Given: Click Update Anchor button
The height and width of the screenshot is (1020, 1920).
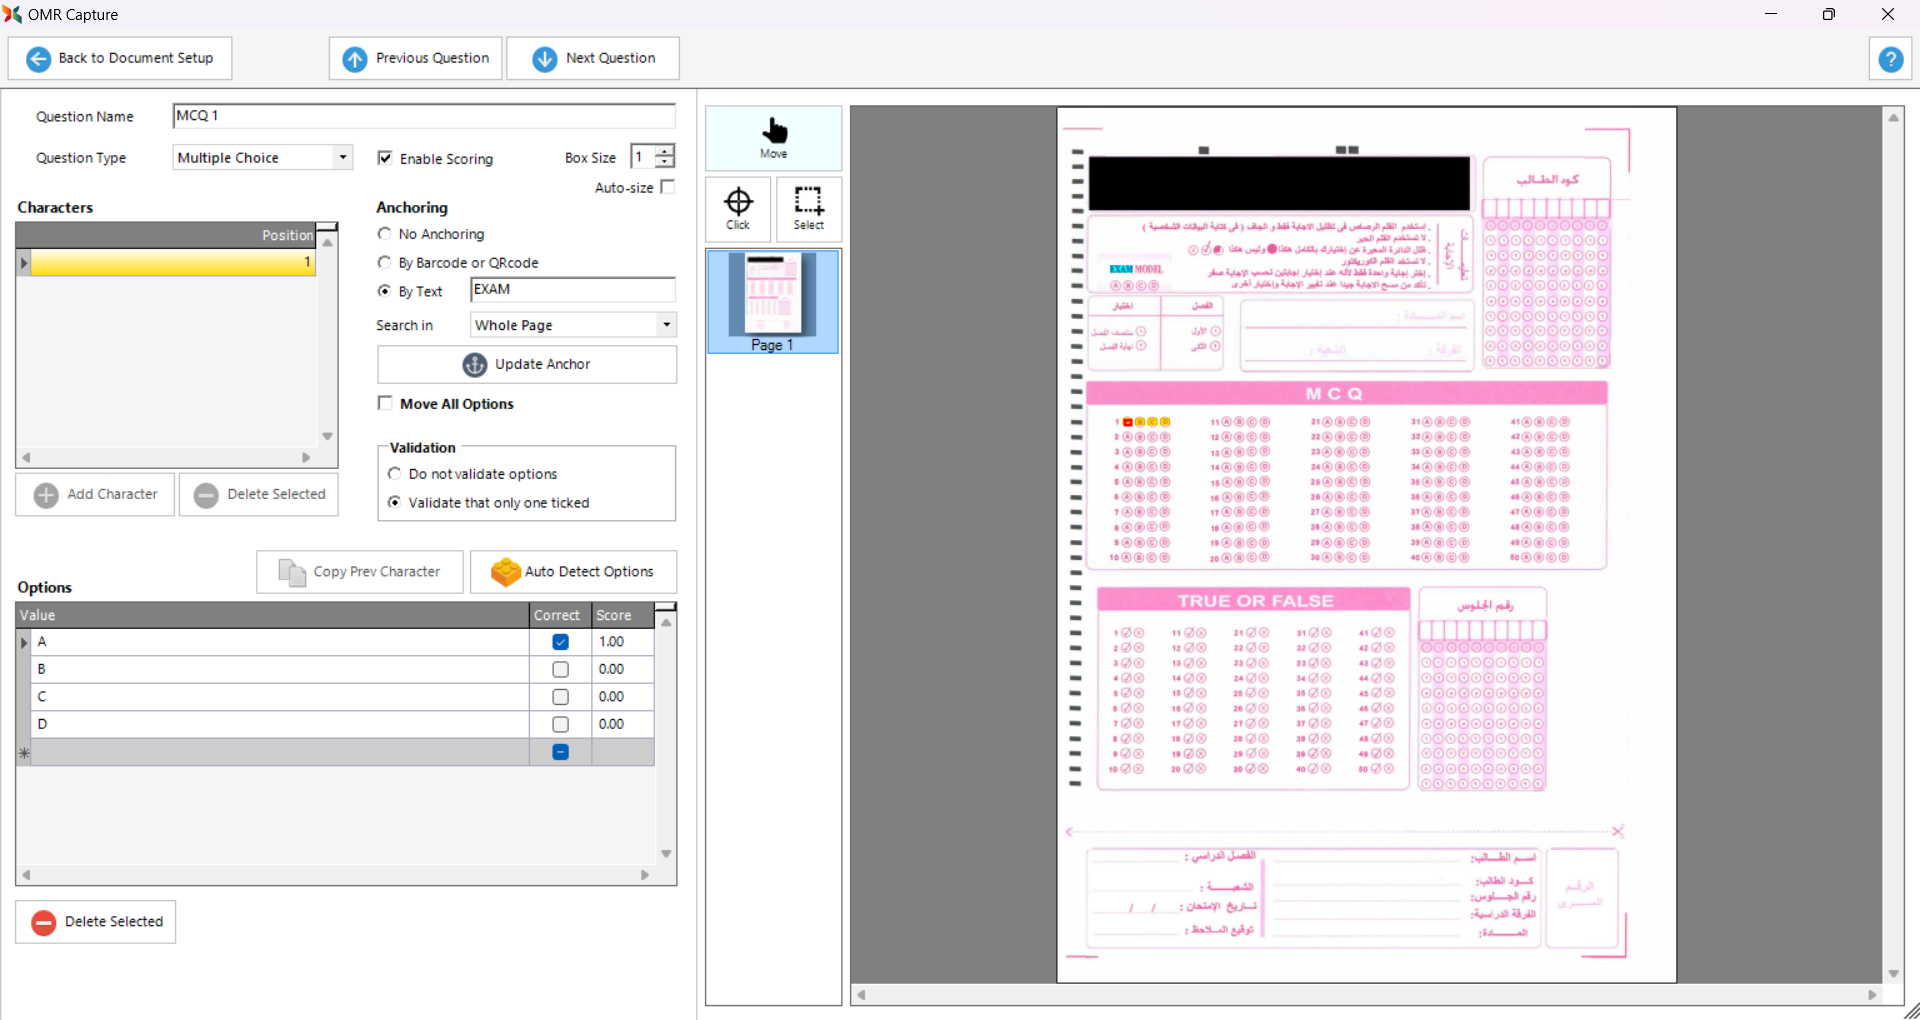Looking at the screenshot, I should [527, 365].
